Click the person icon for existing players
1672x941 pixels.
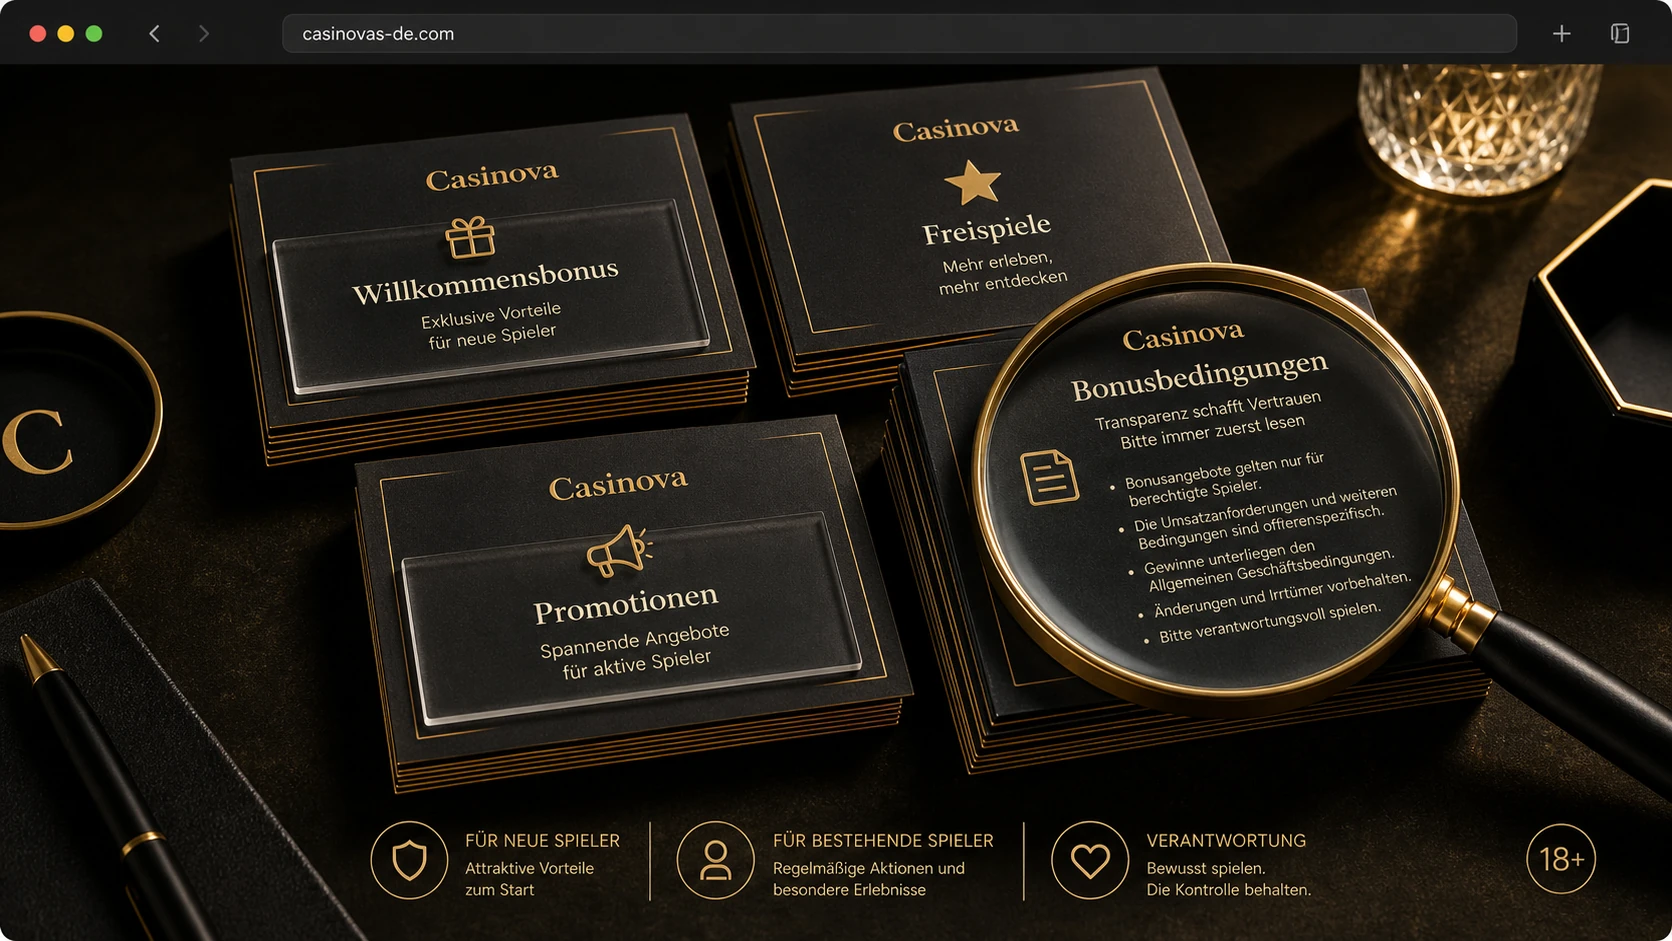click(x=715, y=860)
